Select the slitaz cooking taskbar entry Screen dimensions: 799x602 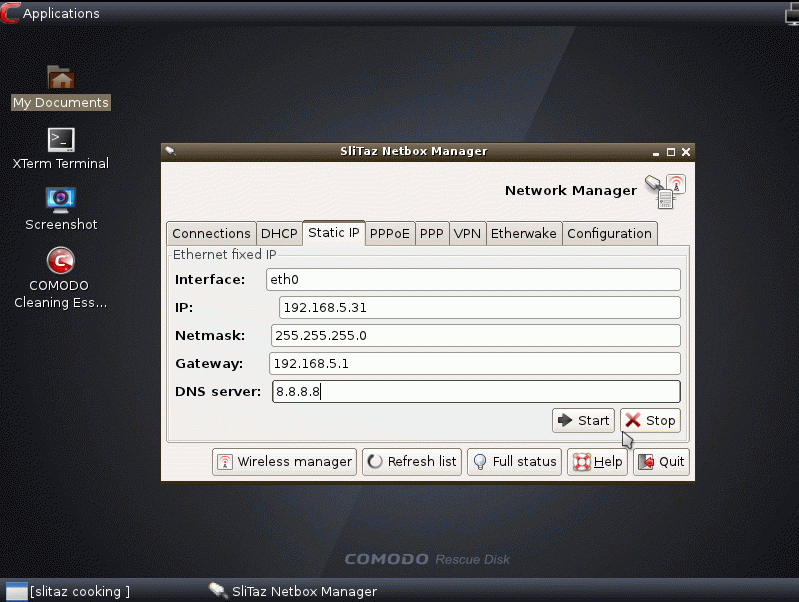click(68, 591)
